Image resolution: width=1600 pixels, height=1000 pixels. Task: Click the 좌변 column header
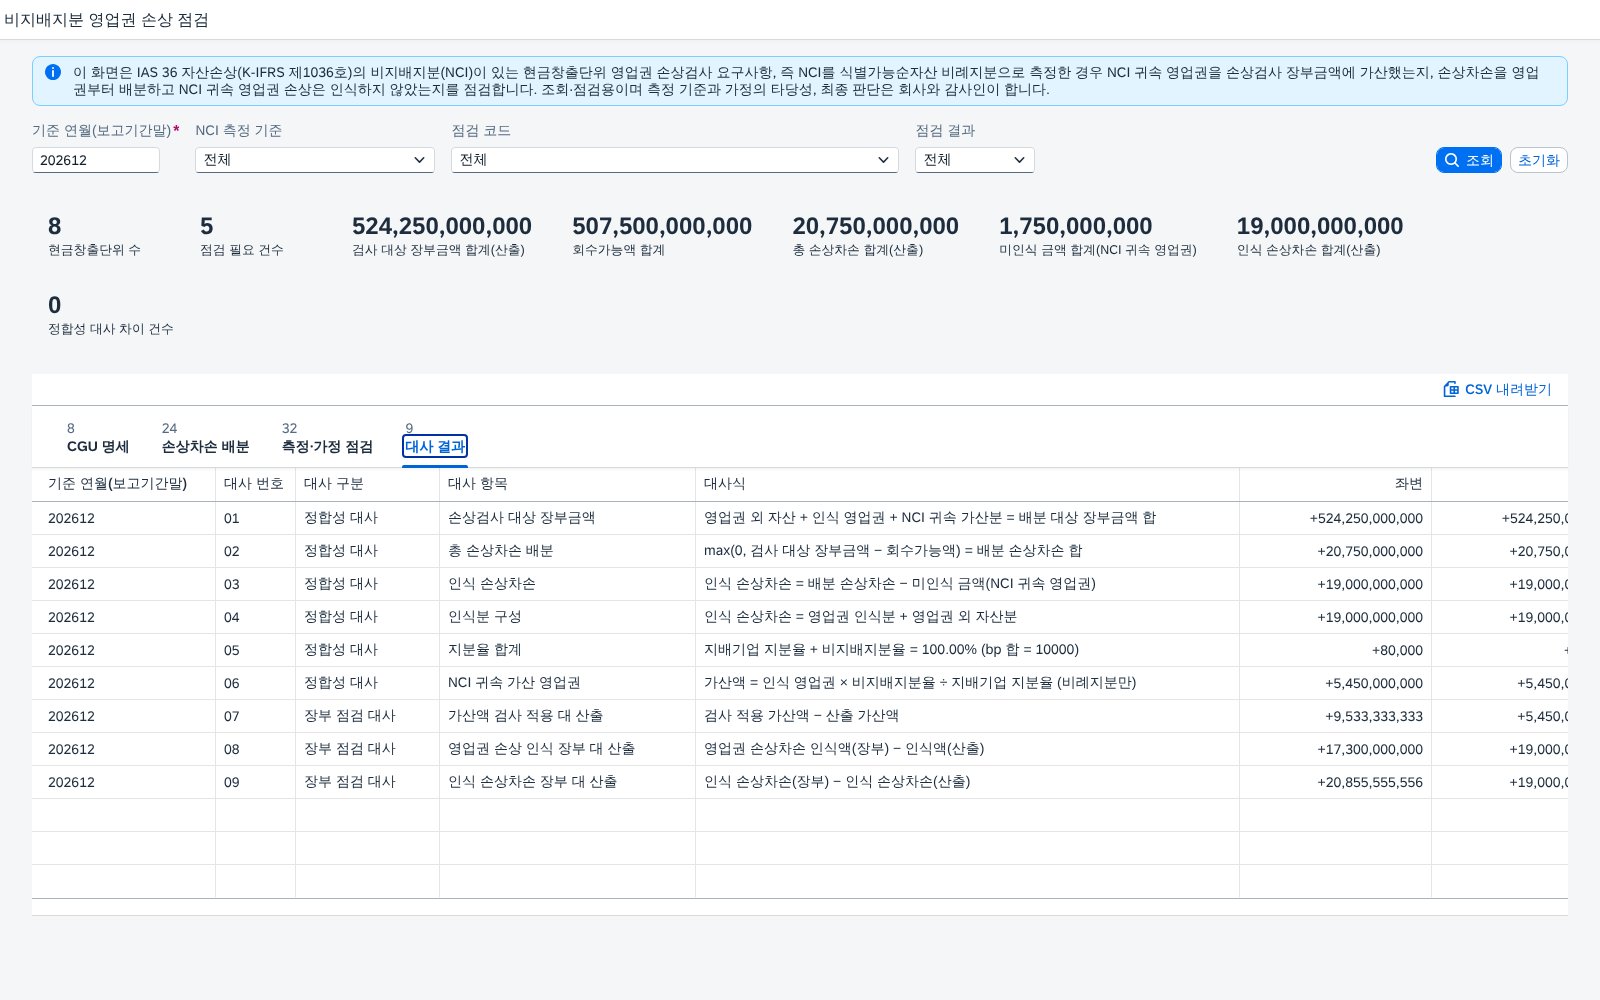tap(1335, 484)
